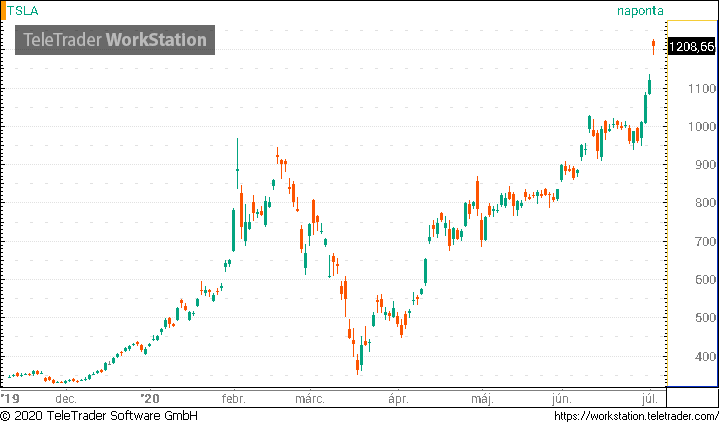Click the current price tag 1208,66
Image resolution: width=719 pixels, height=425 pixels.
point(691,46)
